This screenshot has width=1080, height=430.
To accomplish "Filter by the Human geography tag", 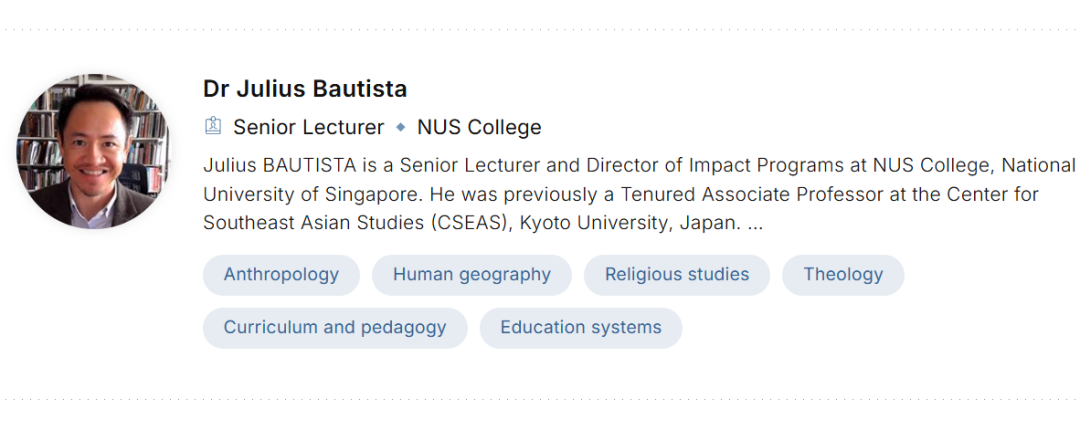I will (471, 275).
